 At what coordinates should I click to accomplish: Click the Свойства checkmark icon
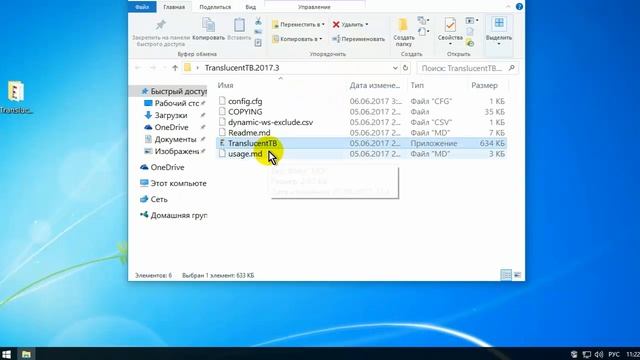(450, 25)
